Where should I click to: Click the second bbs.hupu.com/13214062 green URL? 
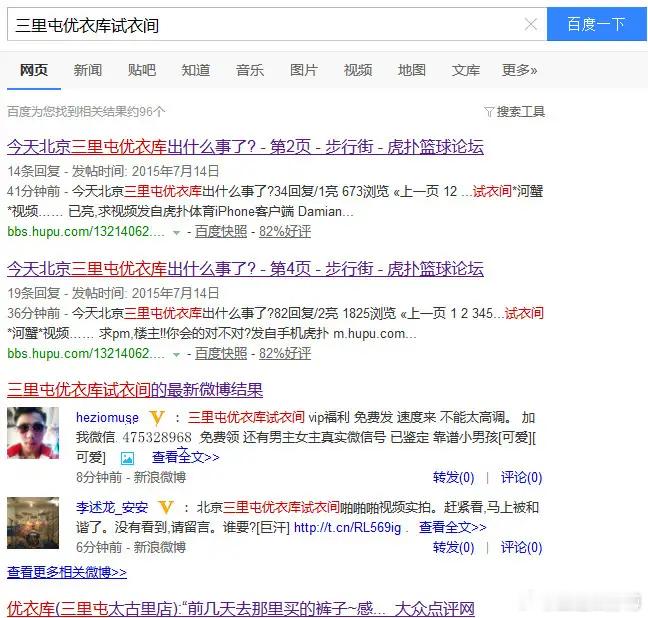pyautogui.click(x=86, y=353)
